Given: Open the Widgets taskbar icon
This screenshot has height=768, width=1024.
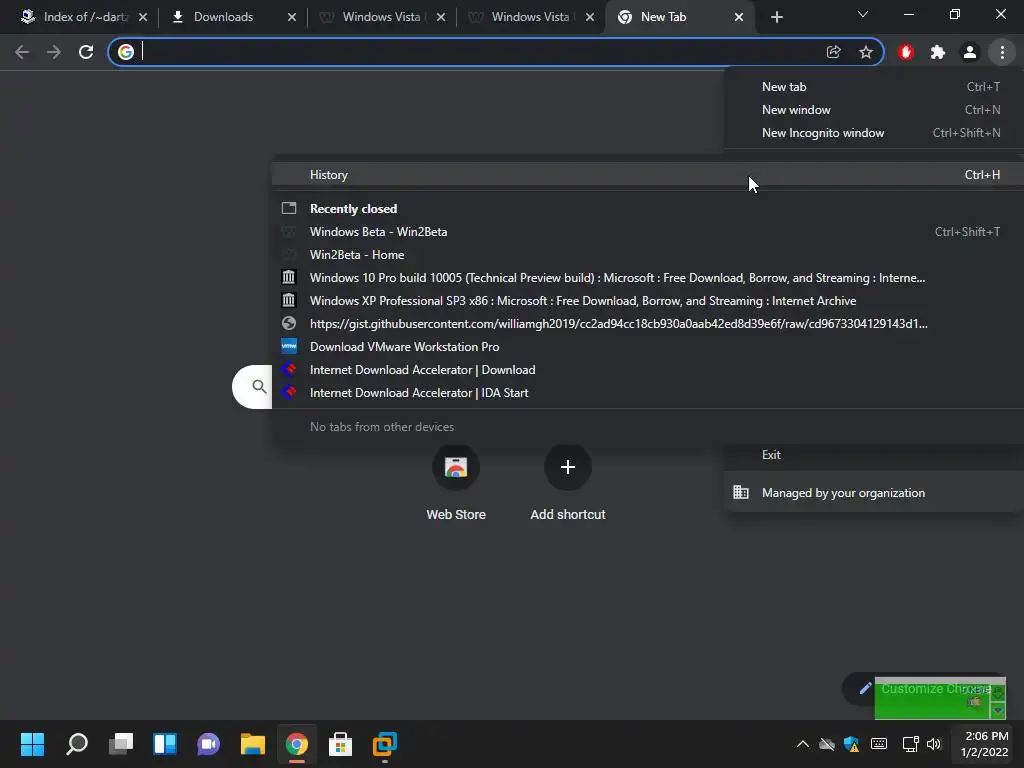Looking at the screenshot, I should pyautogui.click(x=165, y=744).
